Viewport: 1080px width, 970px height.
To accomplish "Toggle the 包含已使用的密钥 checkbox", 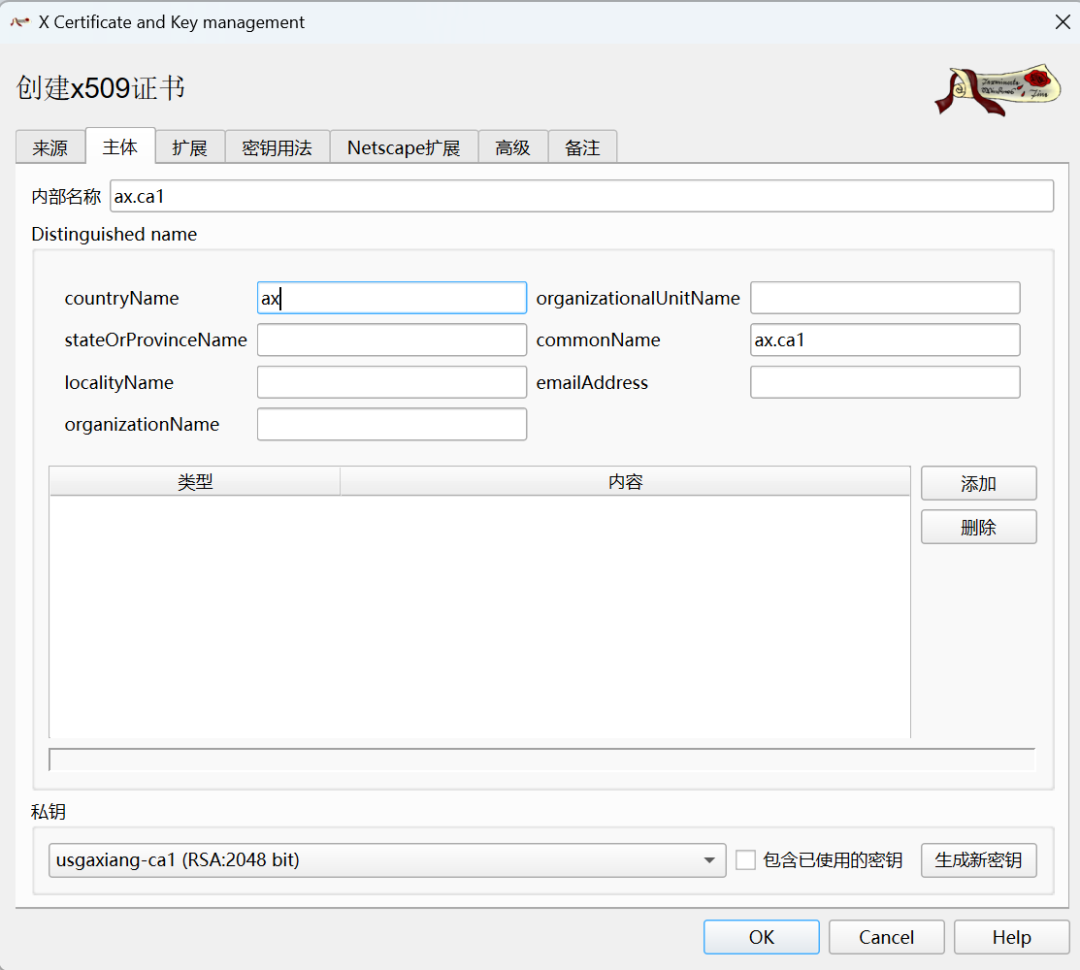I will (x=745, y=860).
